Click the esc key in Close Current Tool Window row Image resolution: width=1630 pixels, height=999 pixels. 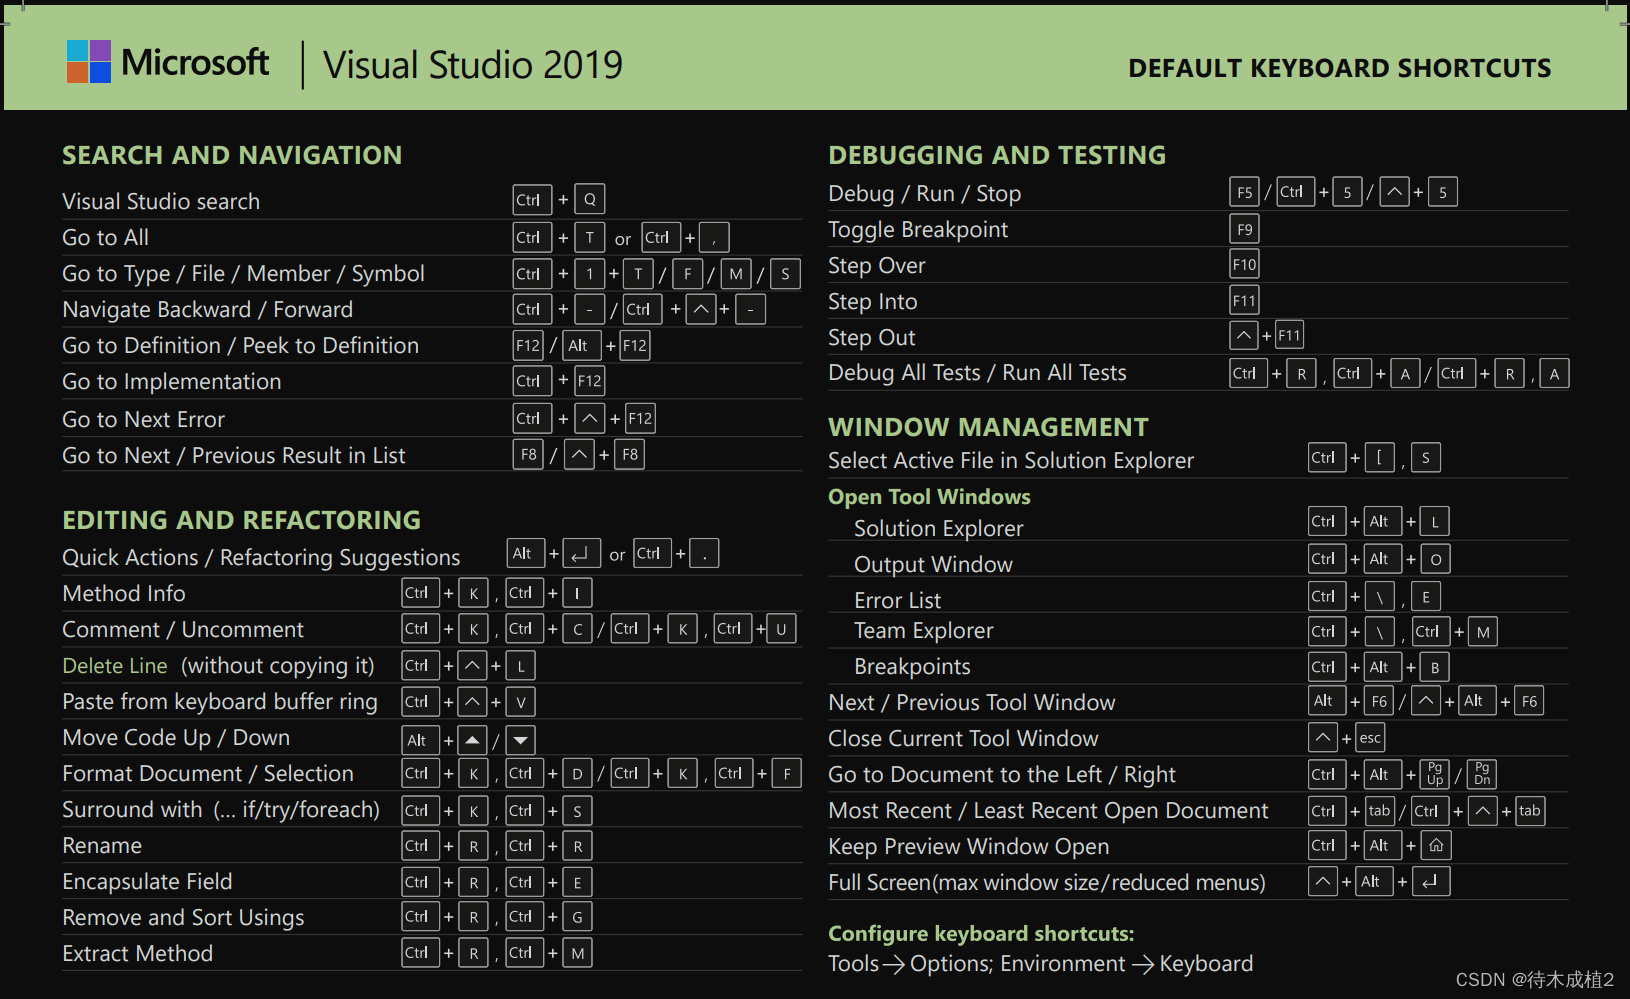[1370, 738]
